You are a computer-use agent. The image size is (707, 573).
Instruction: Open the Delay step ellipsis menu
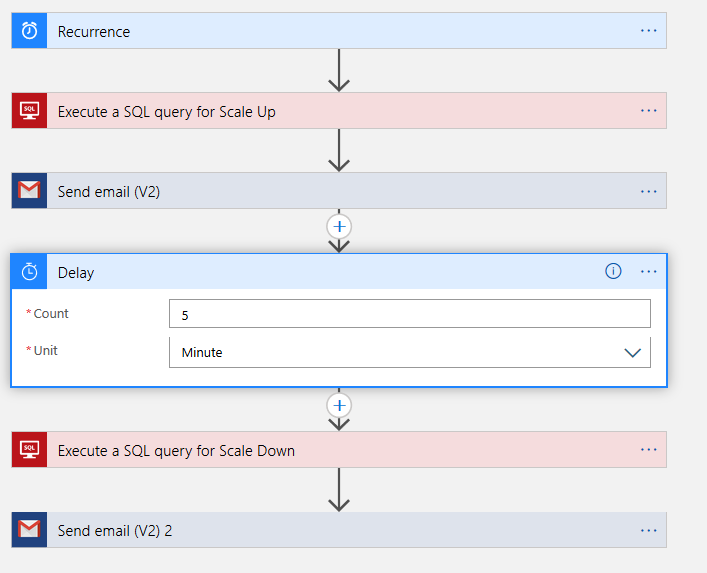click(649, 271)
